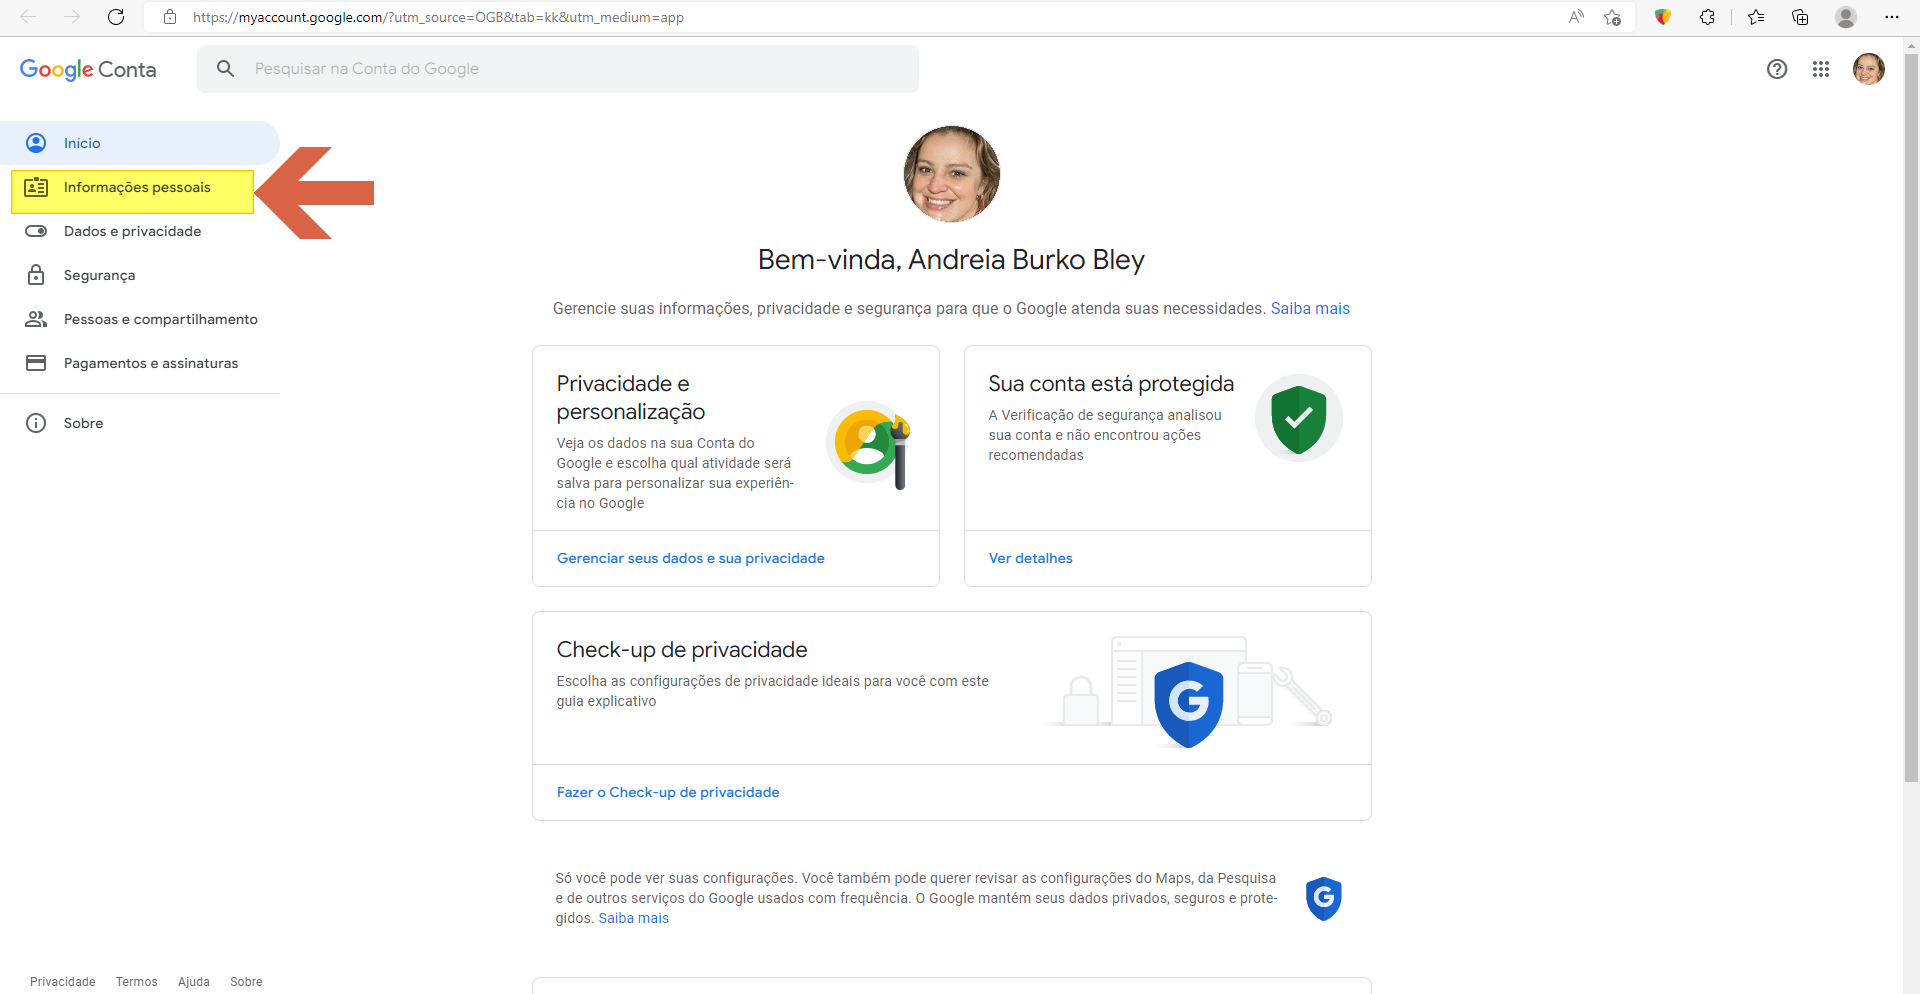Screen dimensions: 1920x994
Task: Add this page to favorites with the star icon
Action: point(1612,17)
